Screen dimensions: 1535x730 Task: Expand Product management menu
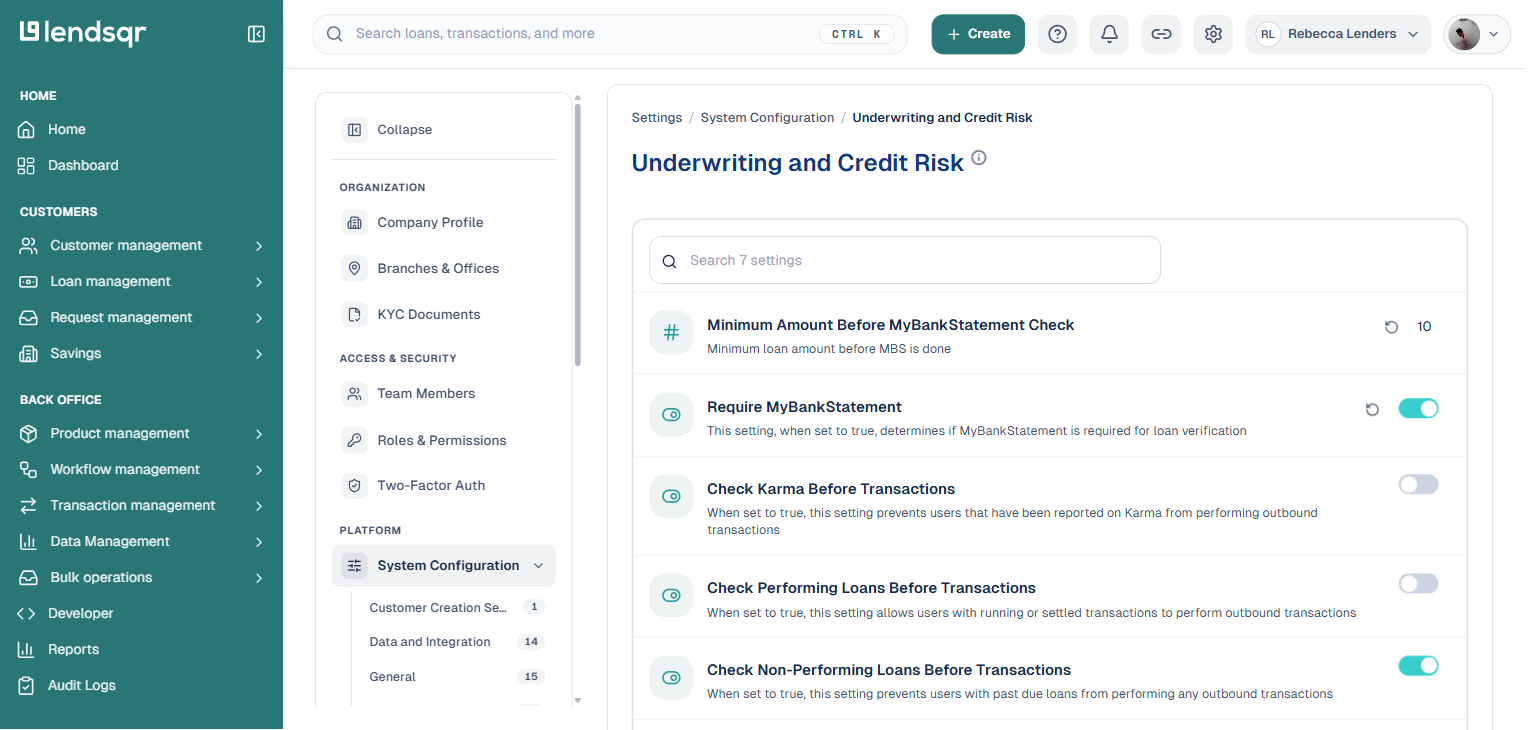click(141, 434)
